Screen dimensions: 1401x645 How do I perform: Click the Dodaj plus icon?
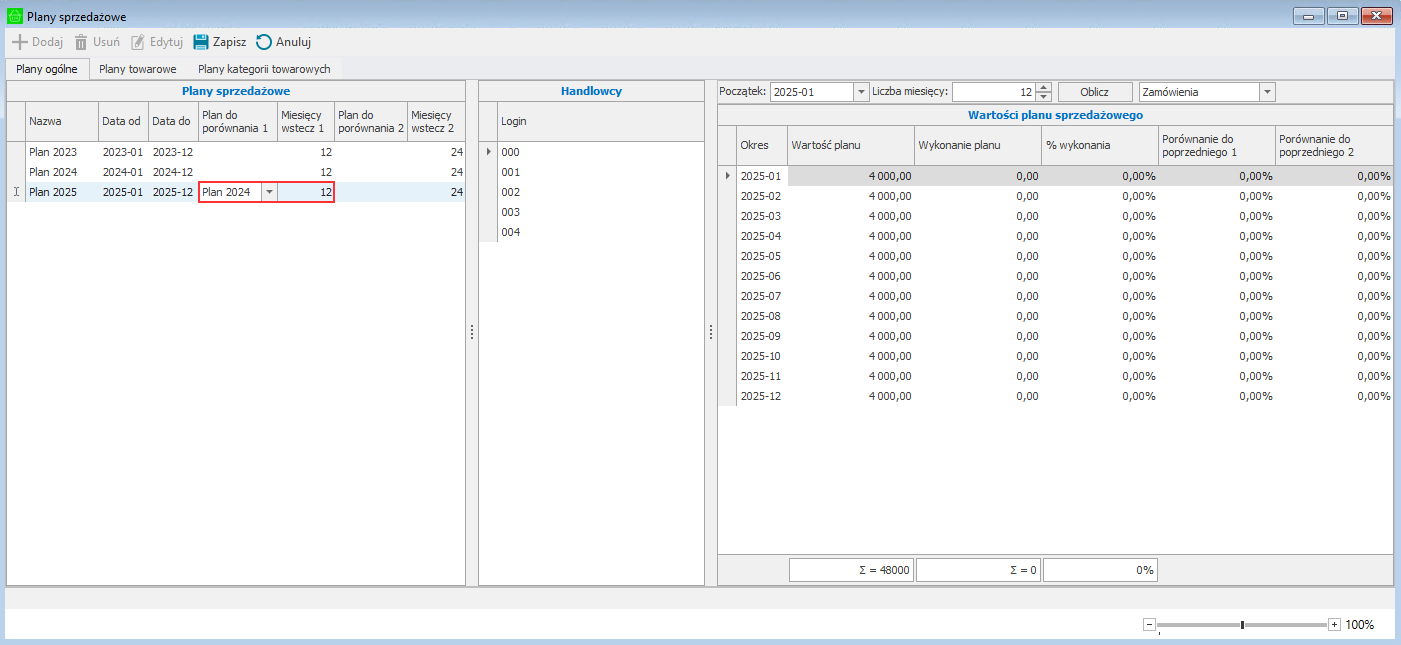[19, 42]
